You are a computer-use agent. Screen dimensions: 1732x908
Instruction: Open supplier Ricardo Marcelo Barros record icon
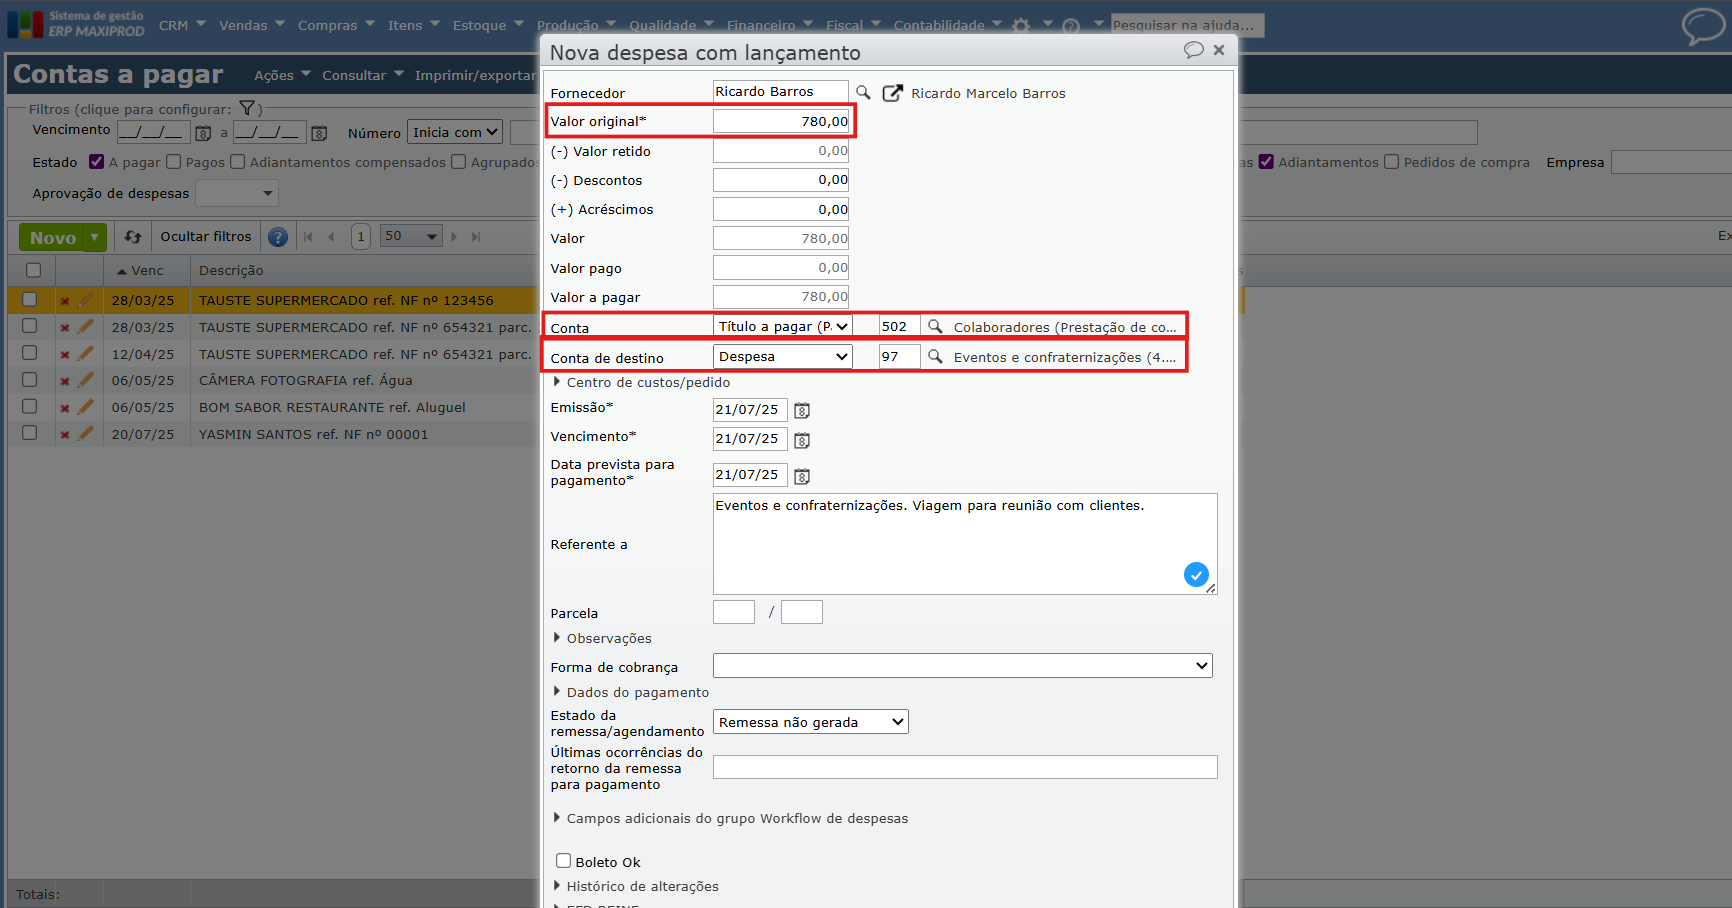(892, 93)
